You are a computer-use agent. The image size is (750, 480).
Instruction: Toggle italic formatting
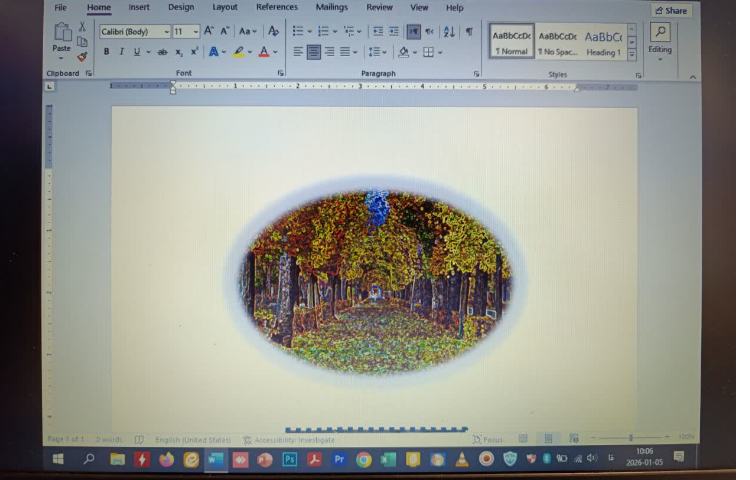(121, 52)
